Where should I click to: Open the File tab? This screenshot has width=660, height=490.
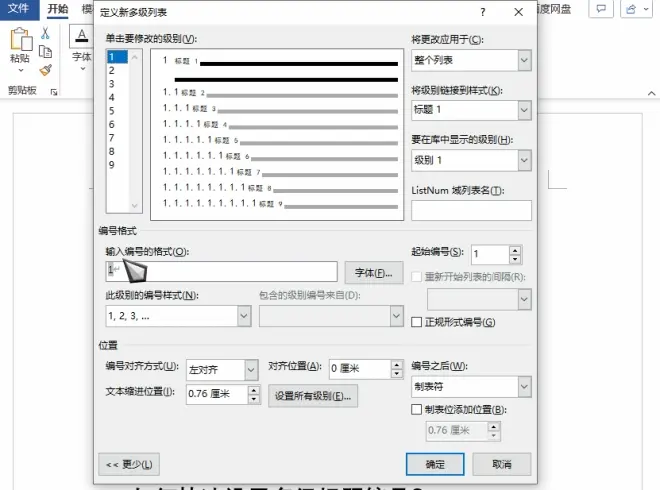pos(18,9)
